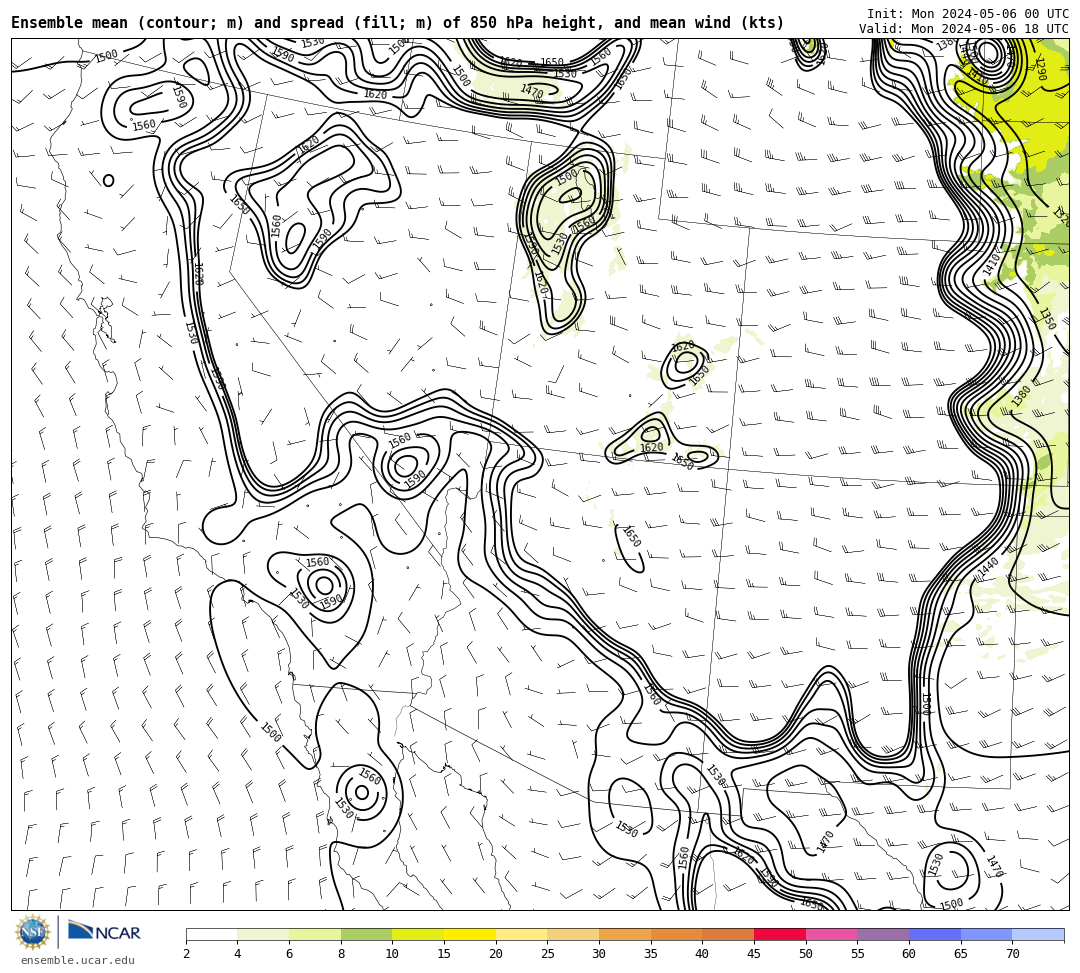The height and width of the screenshot is (973, 1080).
Task: Open the ensemble.ucar.edu website text
Action: pyautogui.click(x=78, y=960)
